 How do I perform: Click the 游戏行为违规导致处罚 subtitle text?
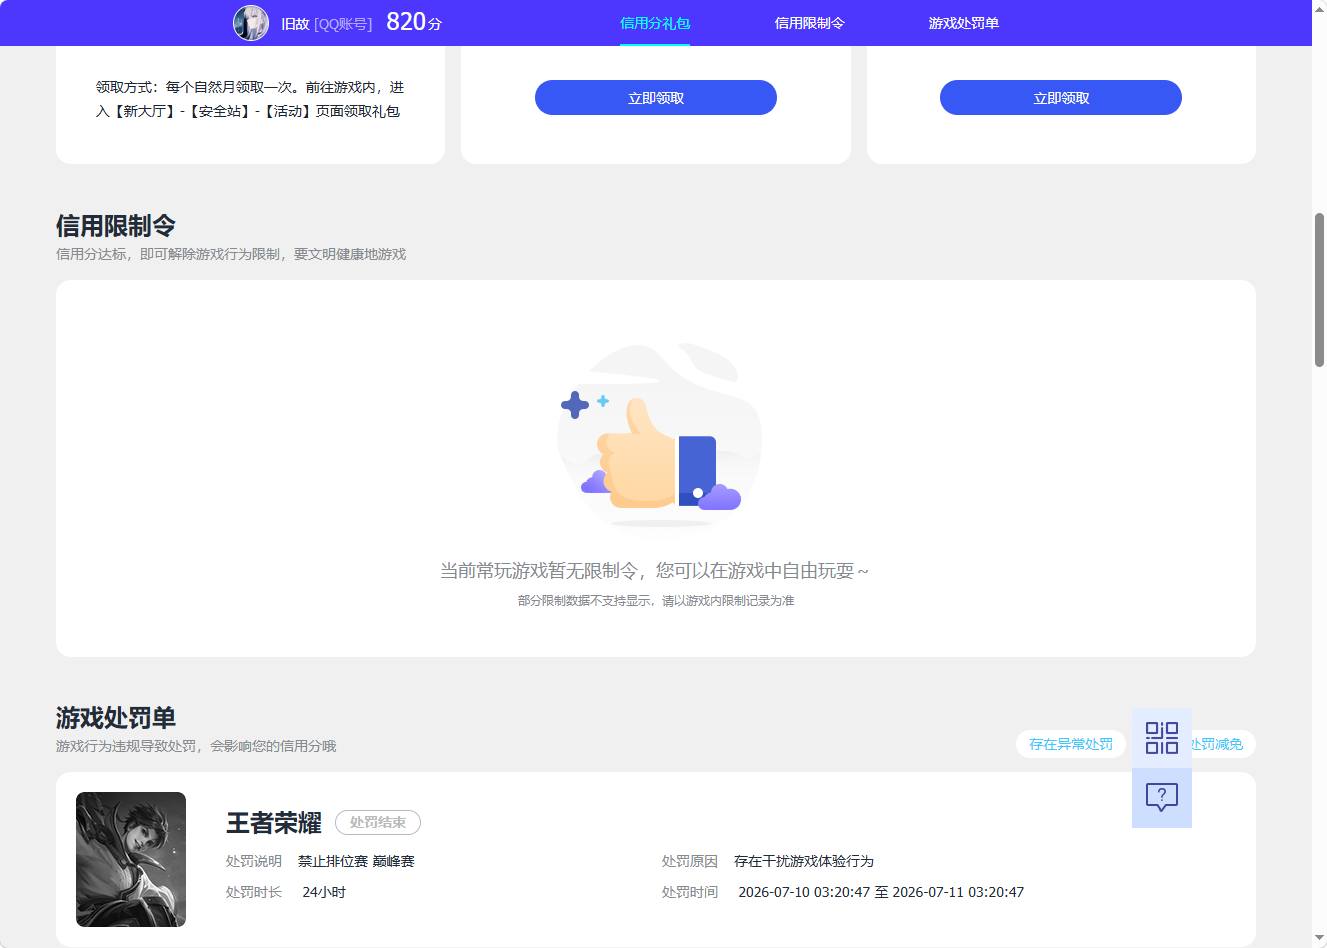click(196, 746)
